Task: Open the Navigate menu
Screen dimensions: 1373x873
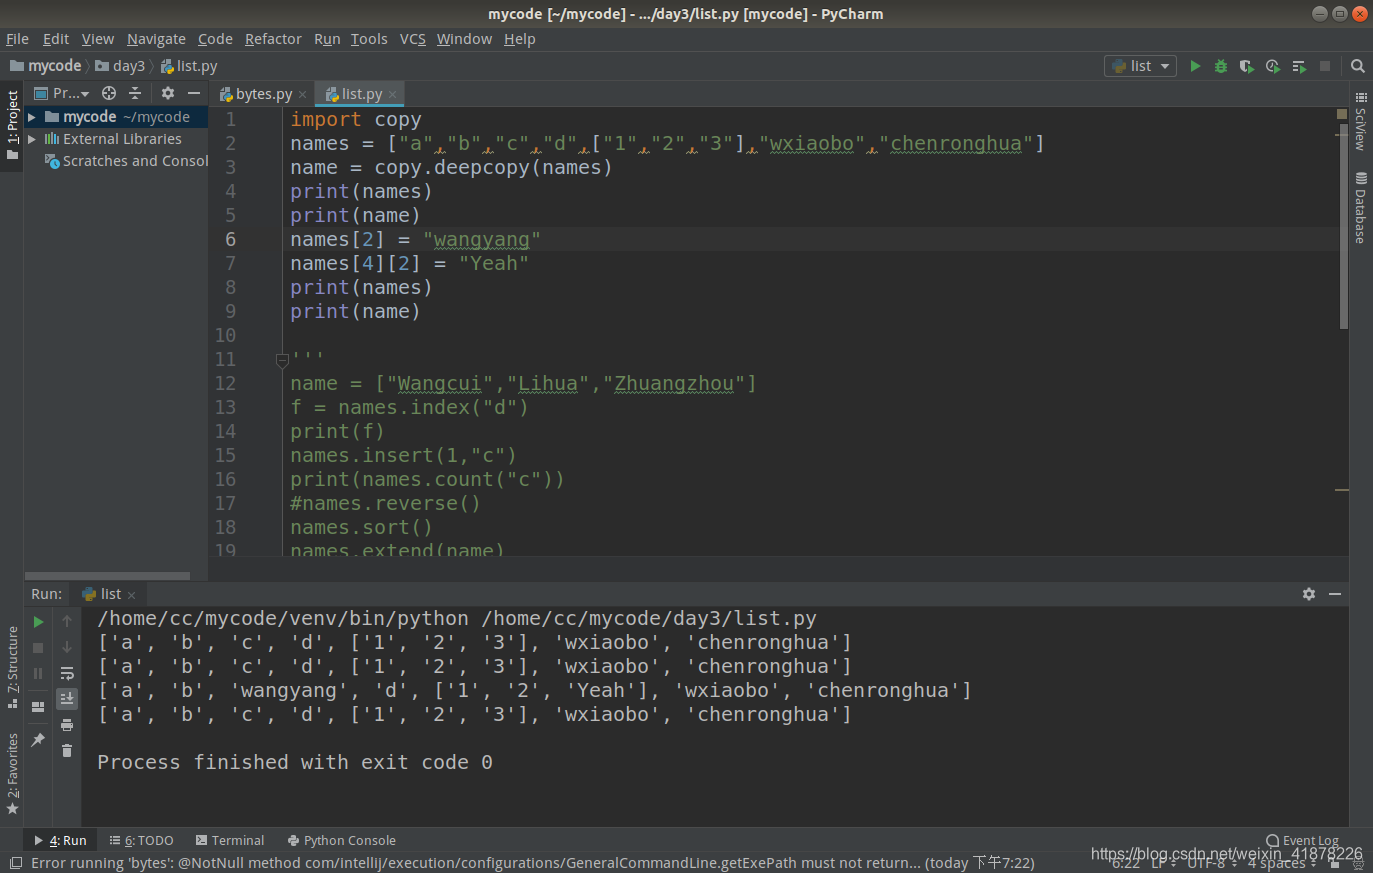Action: click(156, 39)
